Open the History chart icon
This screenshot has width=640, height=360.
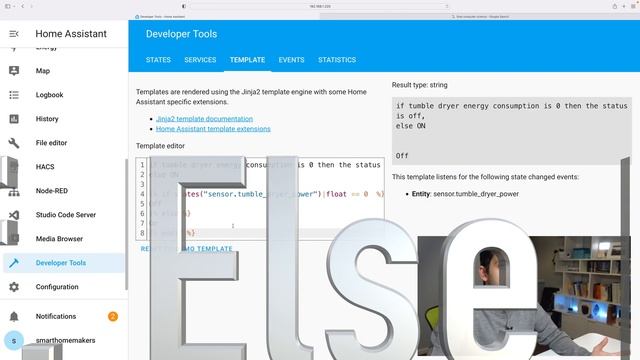(14, 119)
